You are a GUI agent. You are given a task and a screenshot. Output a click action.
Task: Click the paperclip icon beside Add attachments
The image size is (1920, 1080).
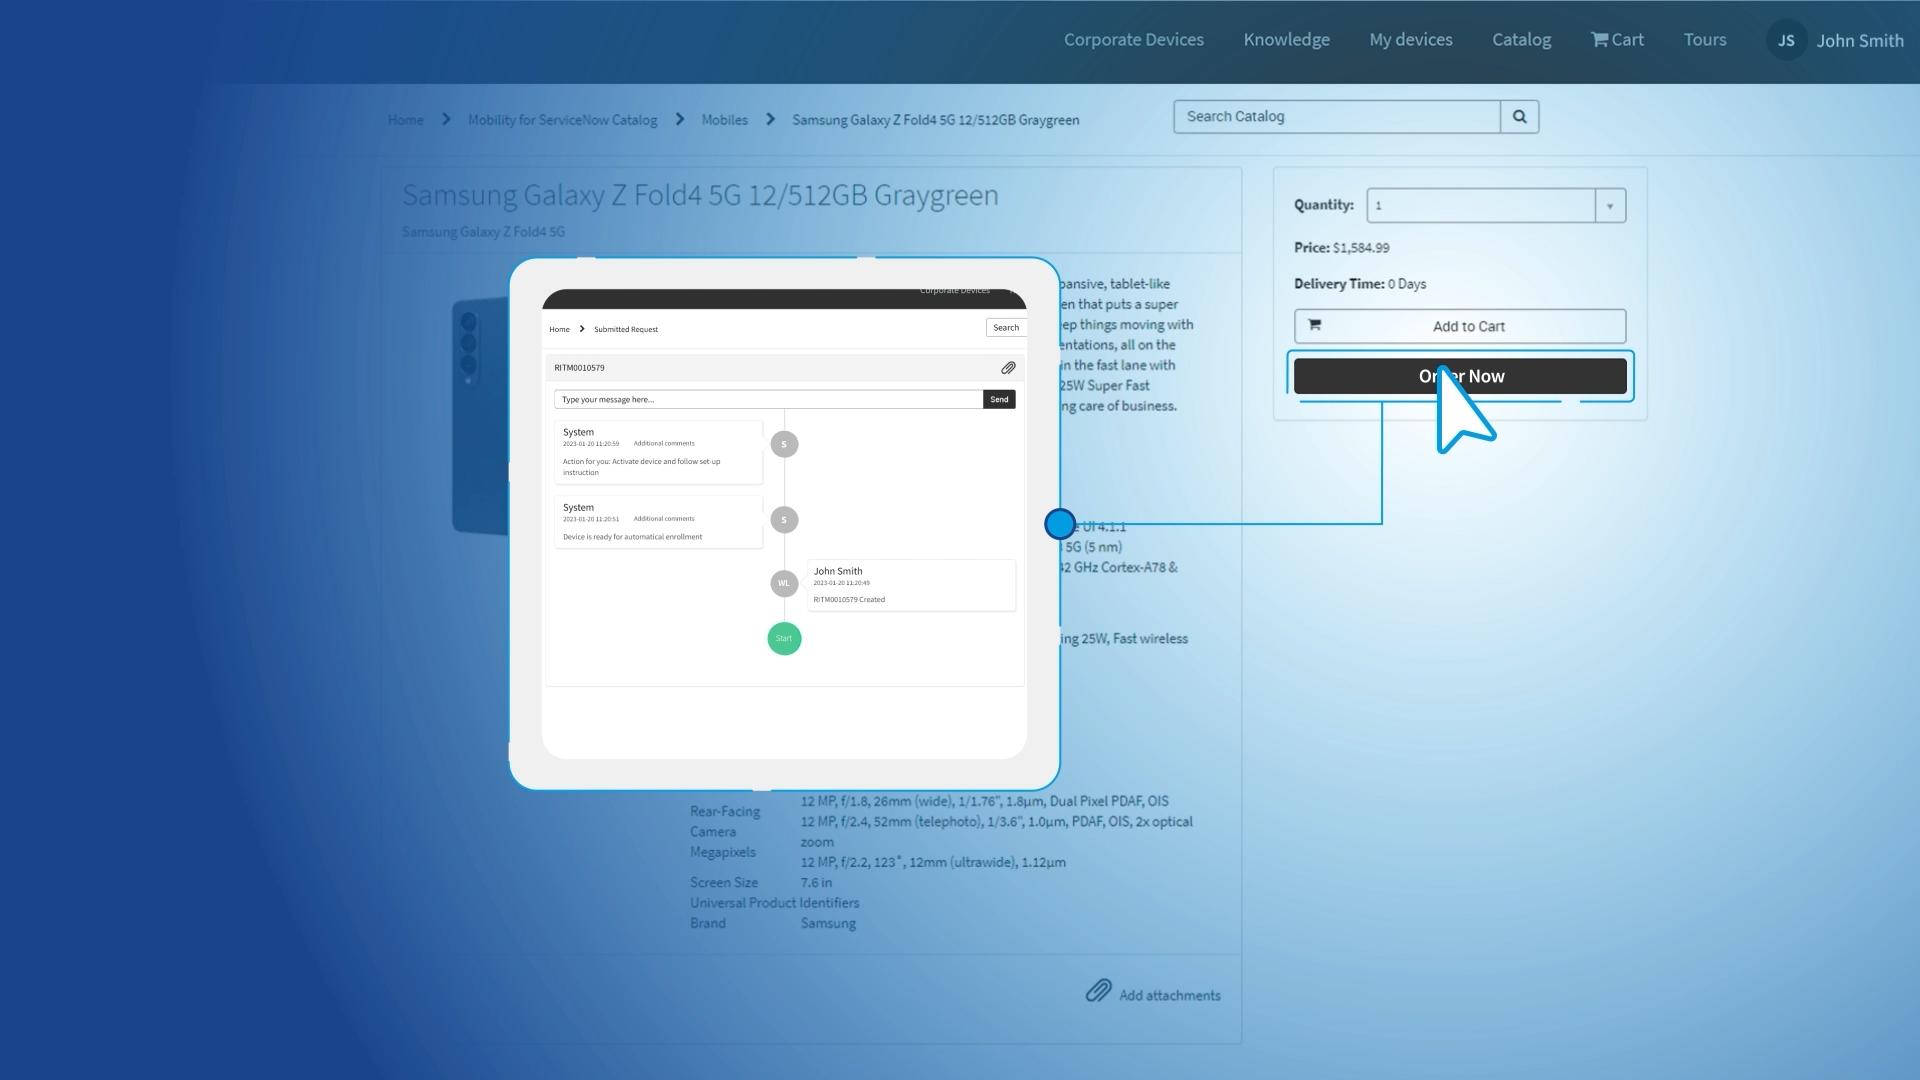point(1098,991)
